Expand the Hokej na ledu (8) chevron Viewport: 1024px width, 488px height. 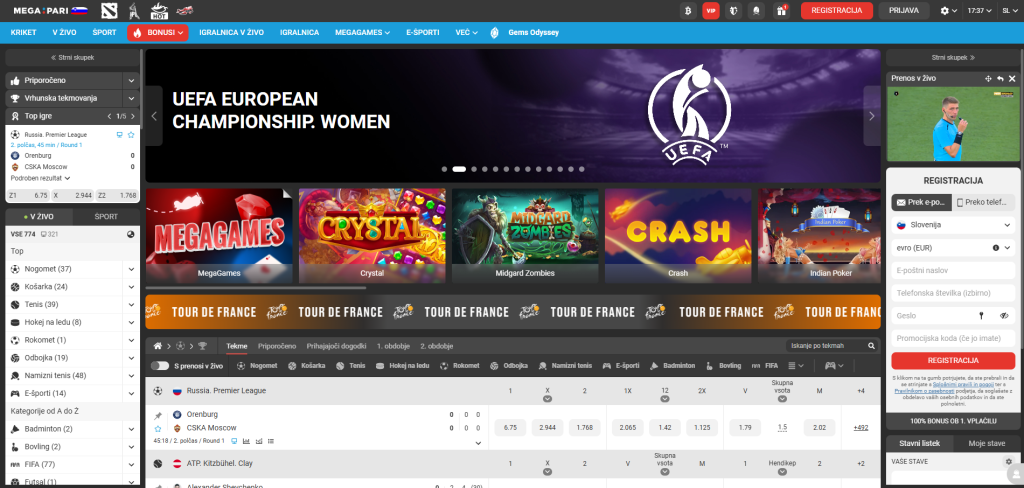(131, 322)
